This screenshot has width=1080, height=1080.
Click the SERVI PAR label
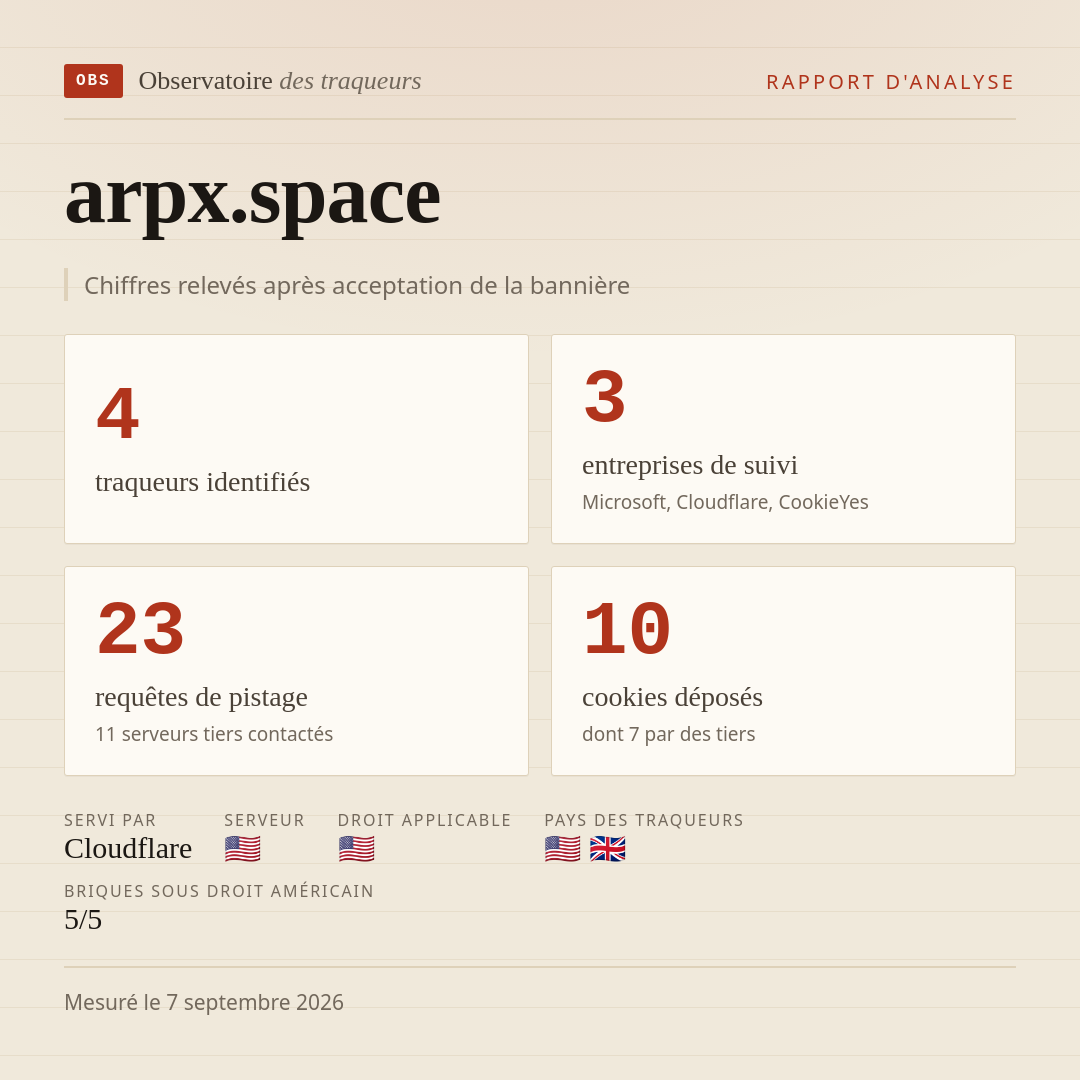[110, 820]
